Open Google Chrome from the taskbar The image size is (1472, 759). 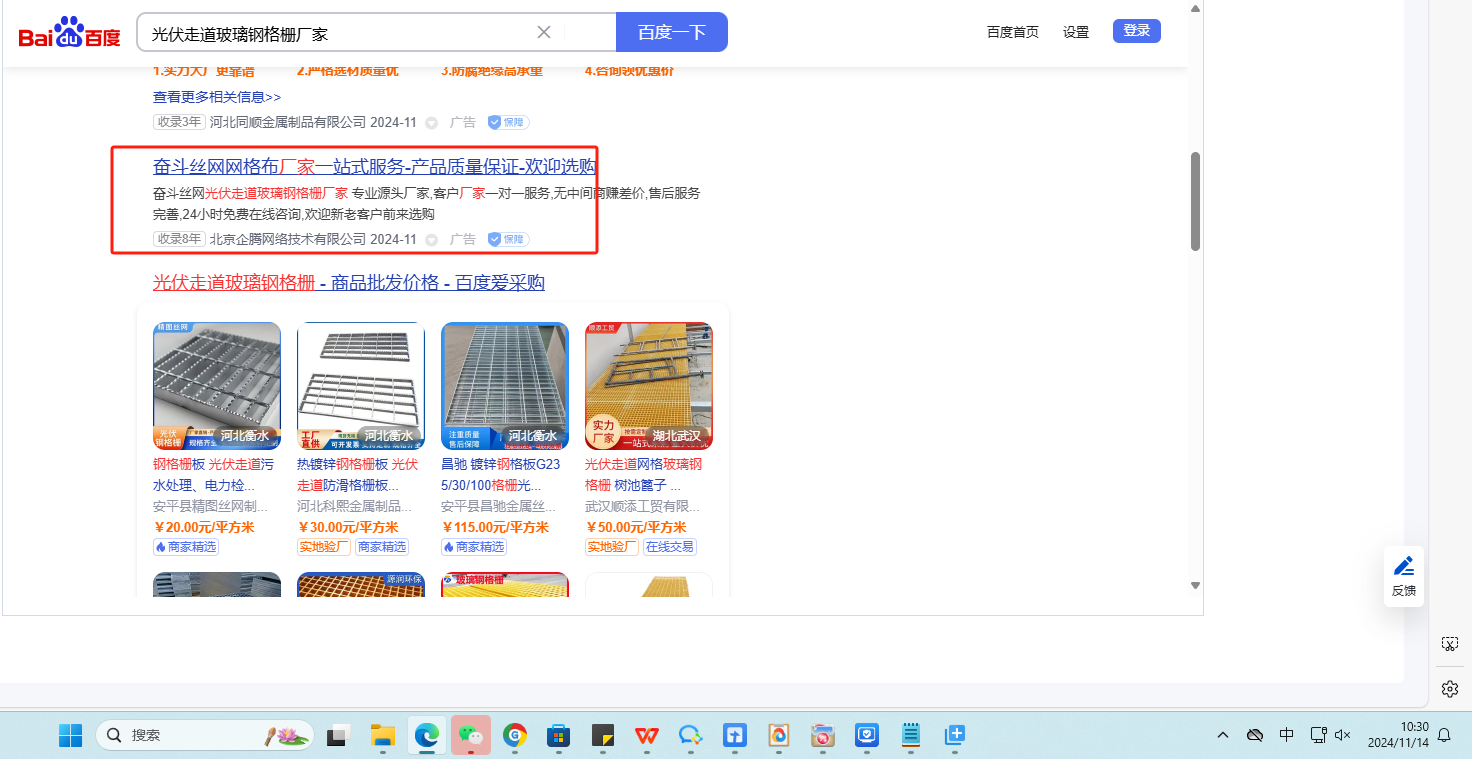pyautogui.click(x=515, y=735)
